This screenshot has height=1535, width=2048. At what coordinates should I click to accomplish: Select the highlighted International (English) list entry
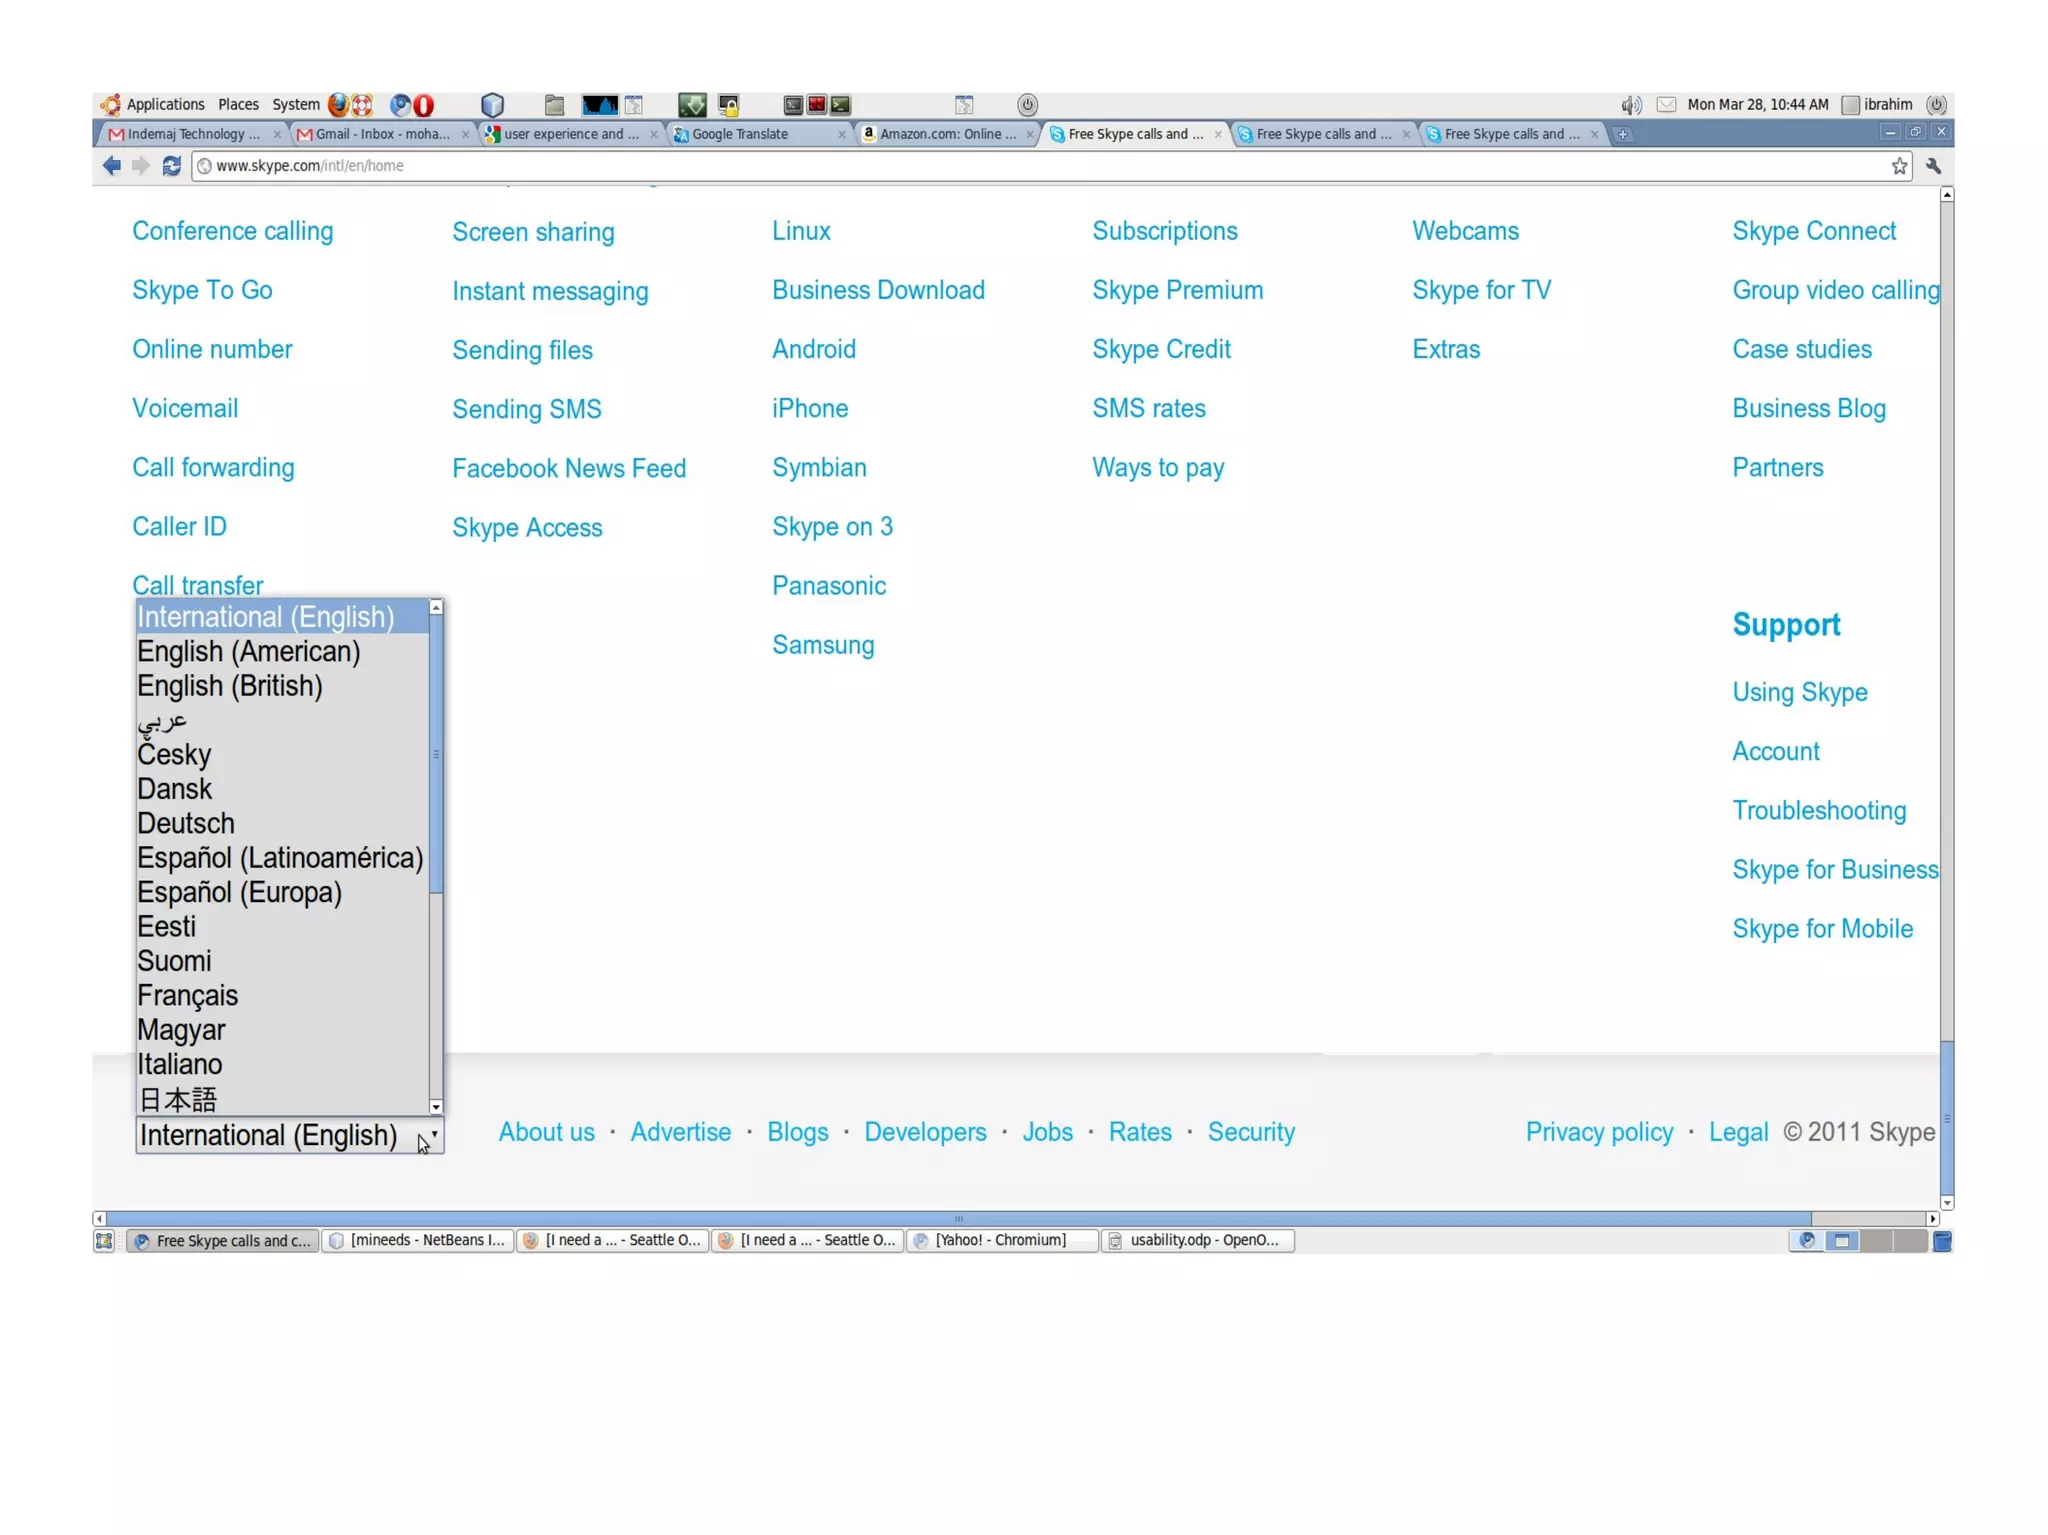pos(282,617)
